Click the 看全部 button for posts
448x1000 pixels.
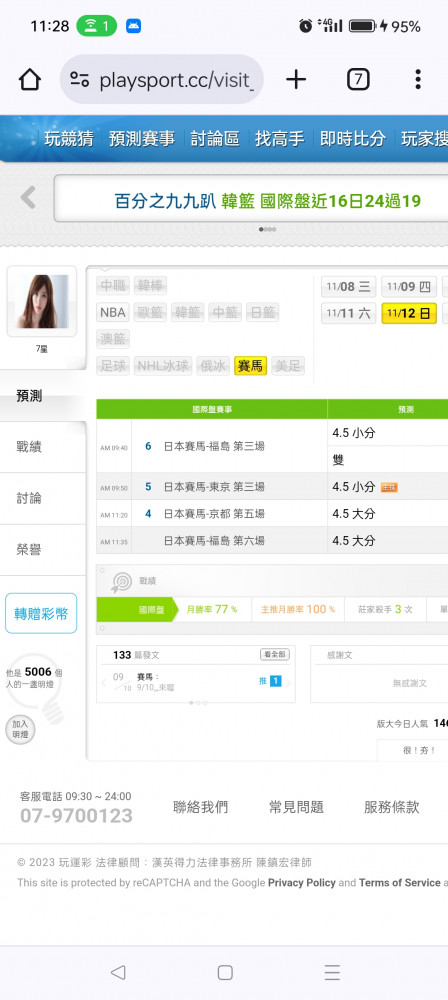coord(275,654)
